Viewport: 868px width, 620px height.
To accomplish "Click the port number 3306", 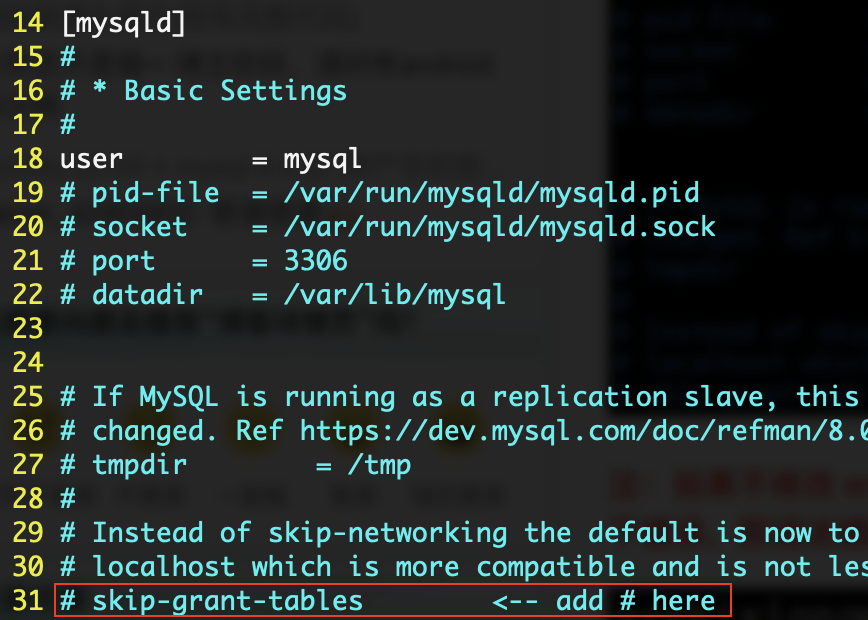I will [x=316, y=261].
